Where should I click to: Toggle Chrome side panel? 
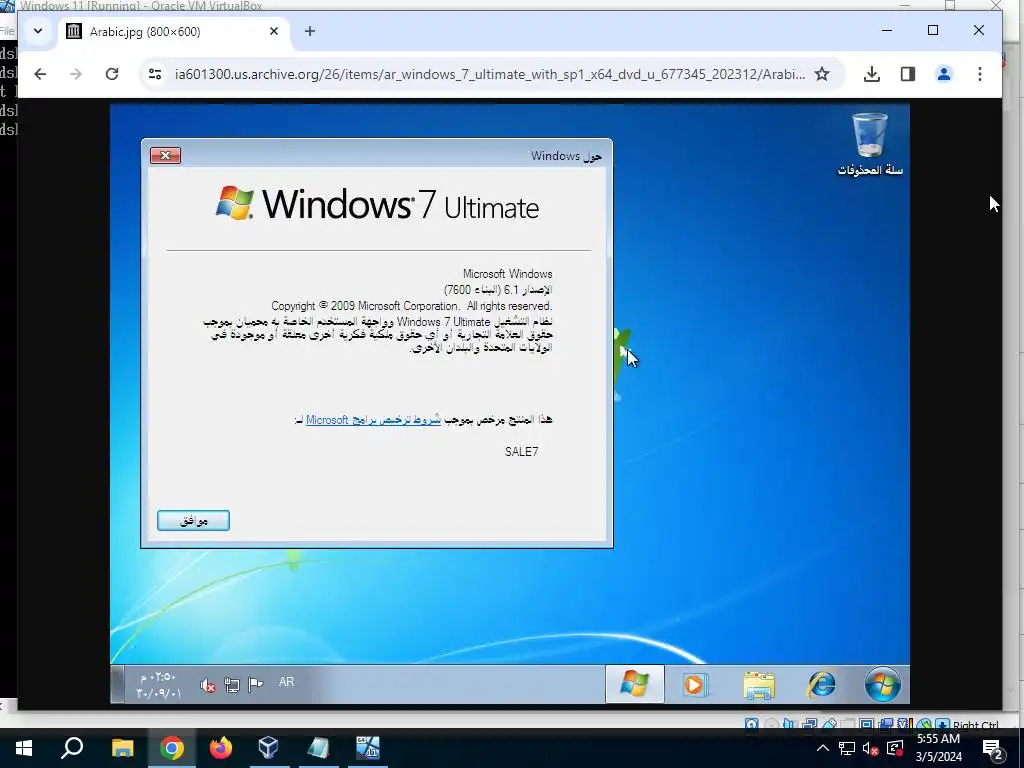coord(908,74)
